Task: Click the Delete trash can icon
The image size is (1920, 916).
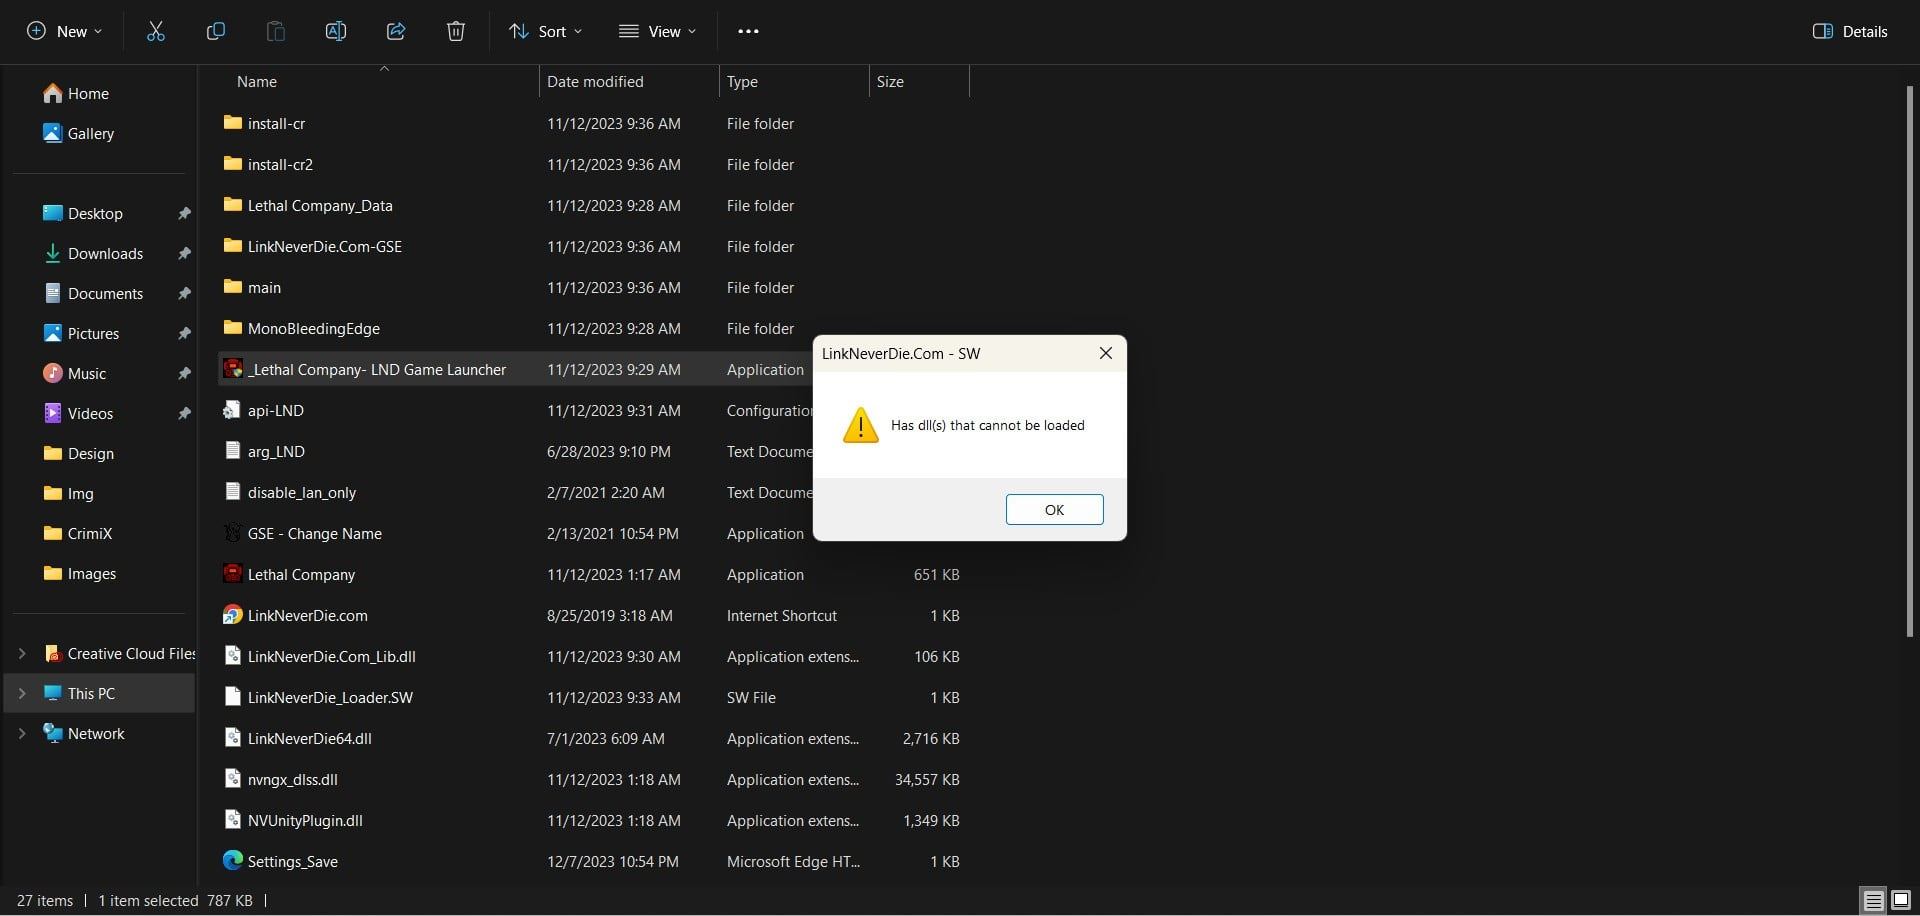Action: tap(456, 31)
